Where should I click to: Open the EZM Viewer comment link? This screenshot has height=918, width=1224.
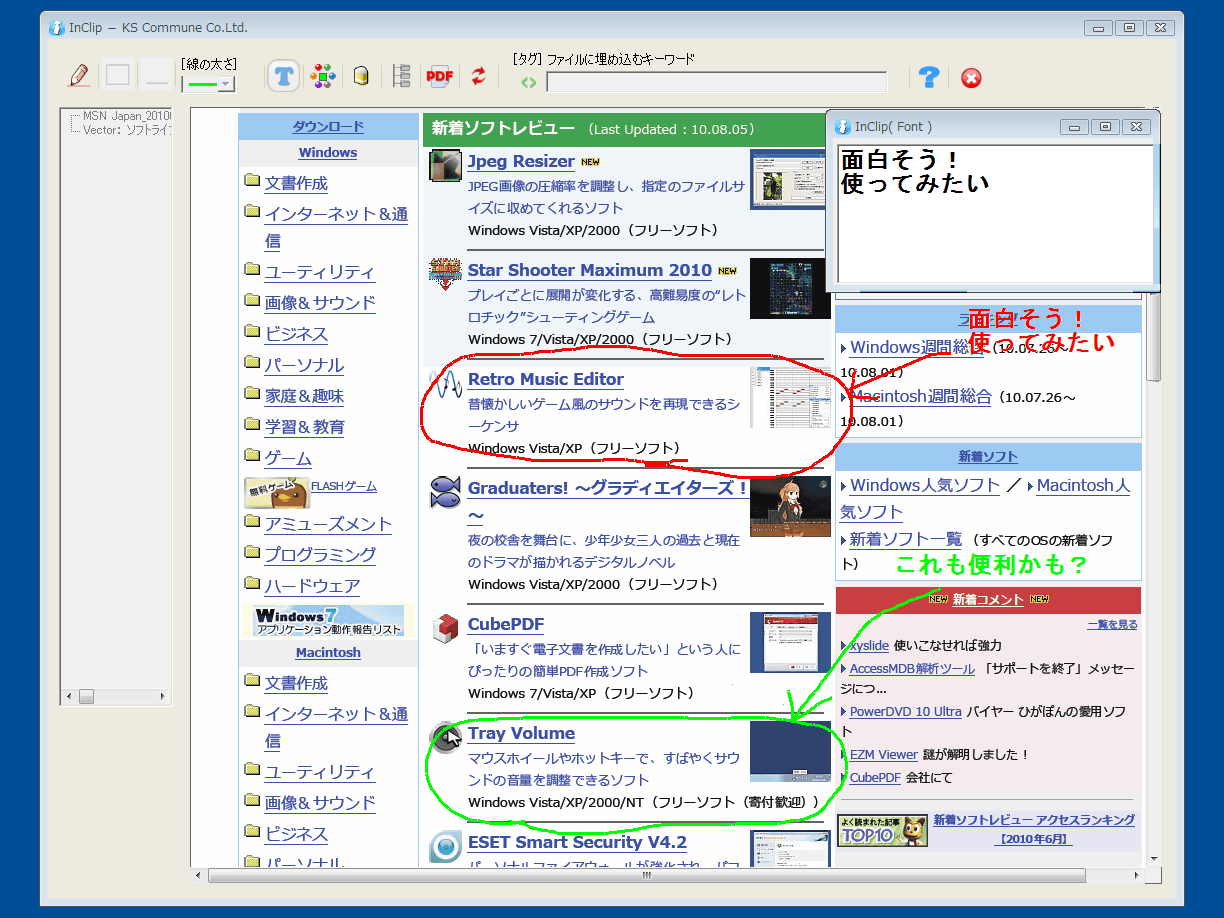coord(883,755)
